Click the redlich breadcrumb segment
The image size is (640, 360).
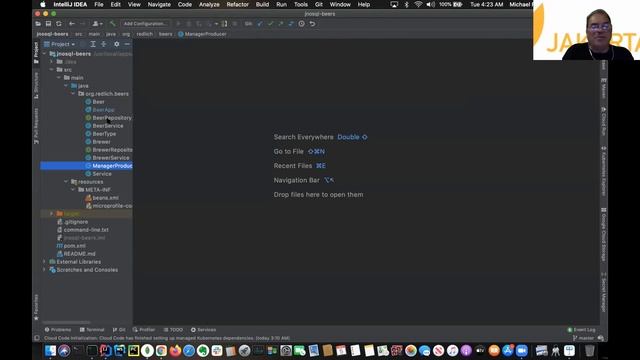(x=144, y=34)
